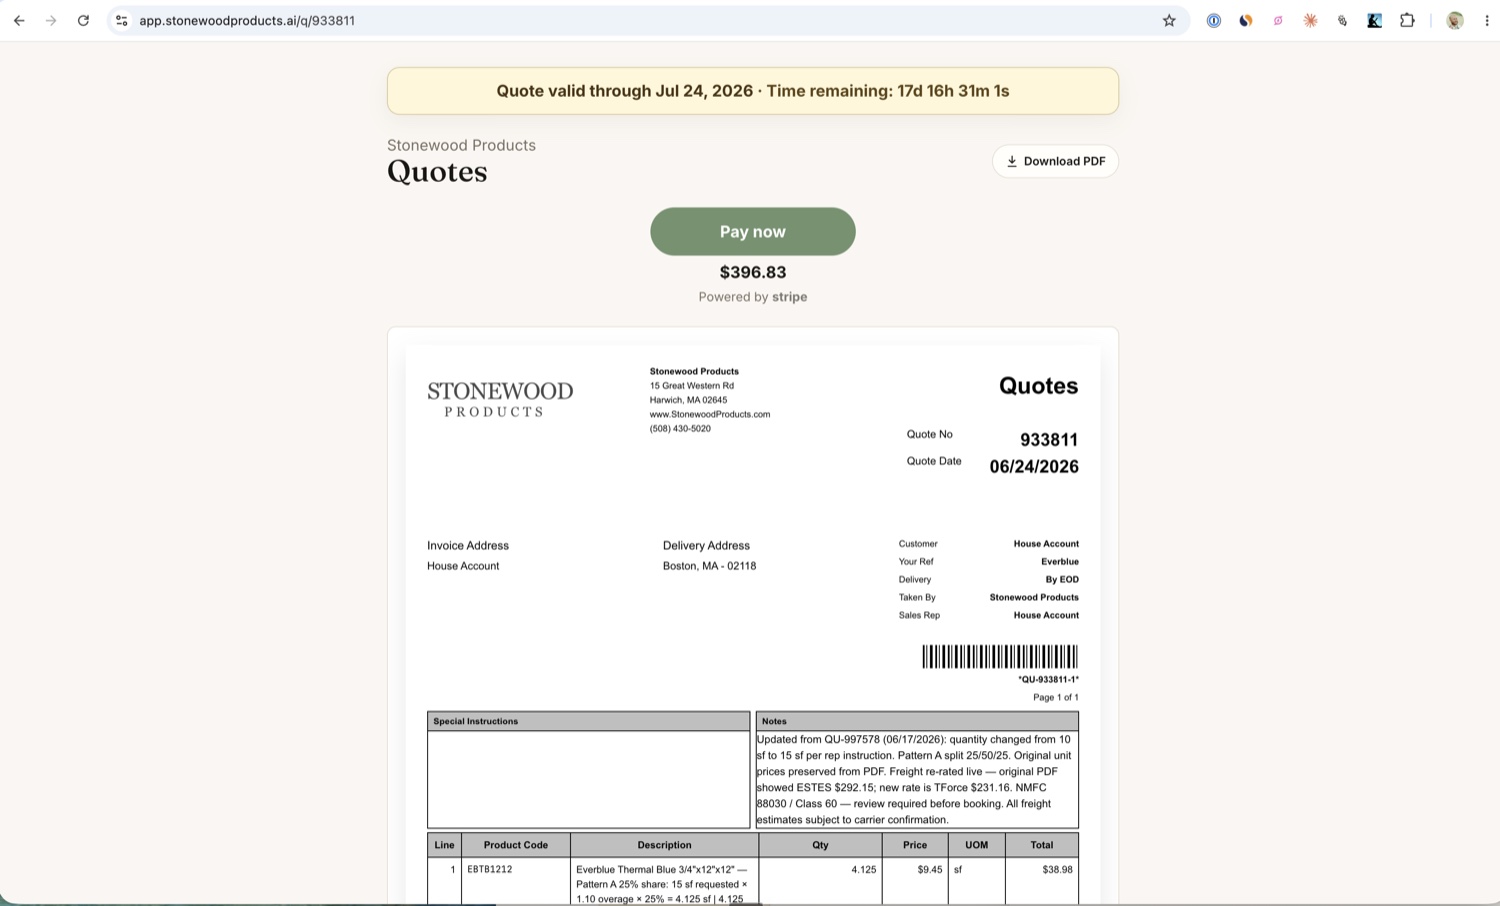The image size is (1500, 906).
Task: Click the Price column header
Action: (x=915, y=845)
